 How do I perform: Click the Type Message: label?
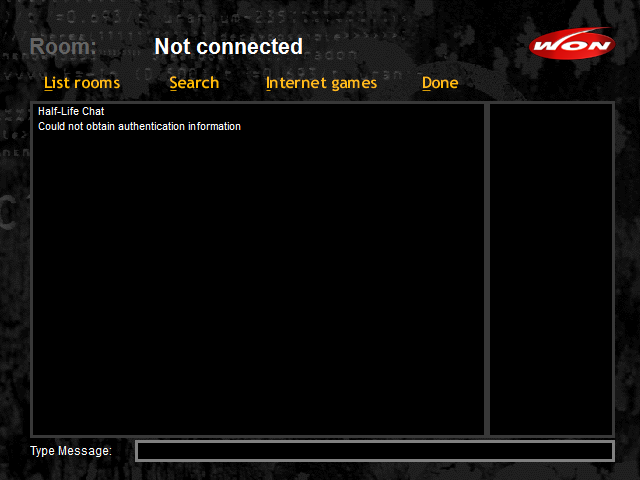pyautogui.click(x=71, y=451)
